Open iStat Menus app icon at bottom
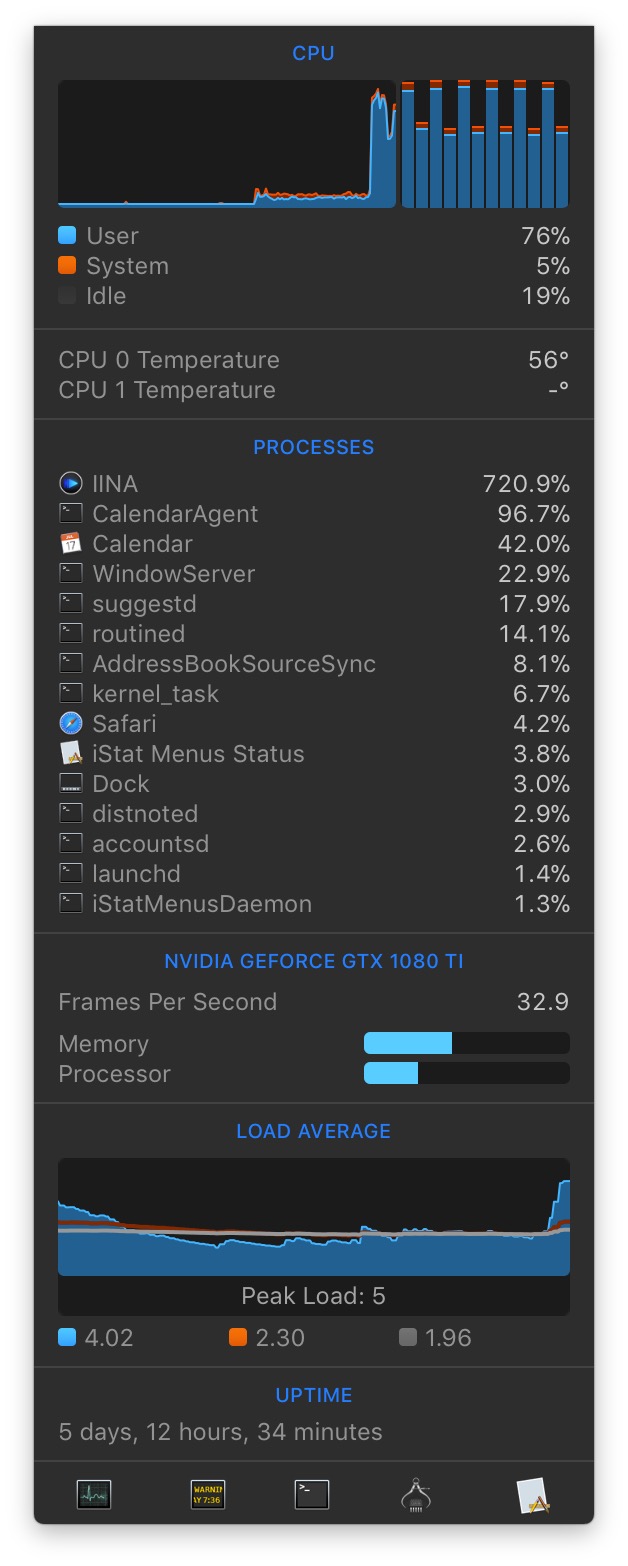This screenshot has height=1566, width=628. [532, 1494]
